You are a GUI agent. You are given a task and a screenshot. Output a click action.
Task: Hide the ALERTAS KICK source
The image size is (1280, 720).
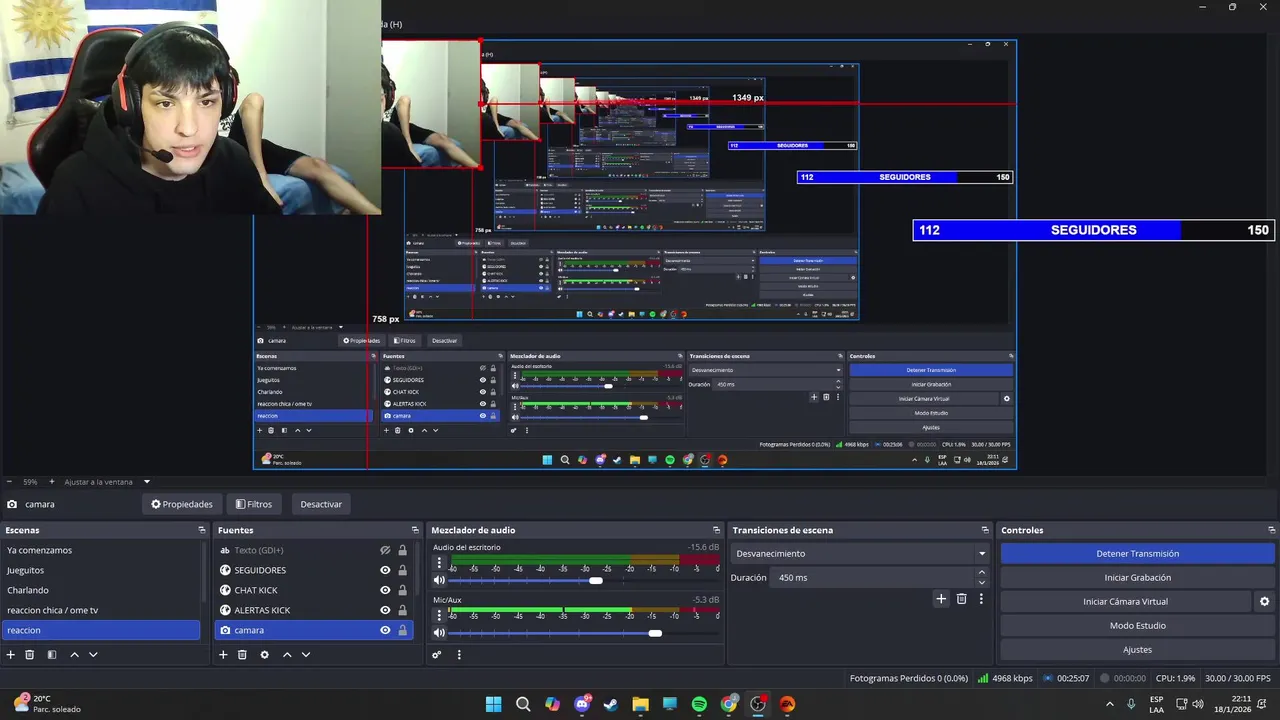click(385, 610)
